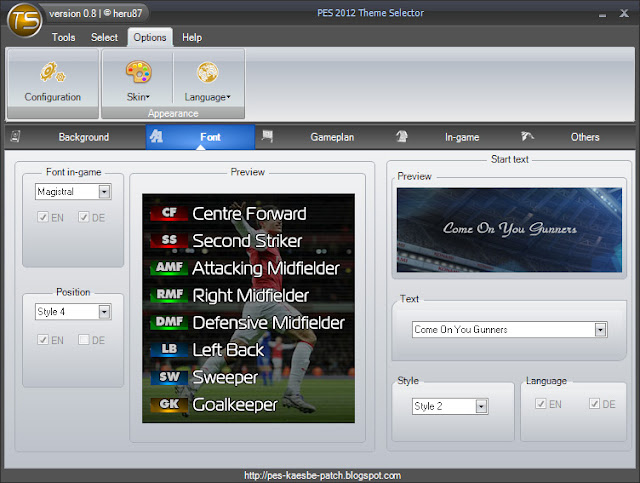Expand the Magistral font dropdown

tap(104, 191)
